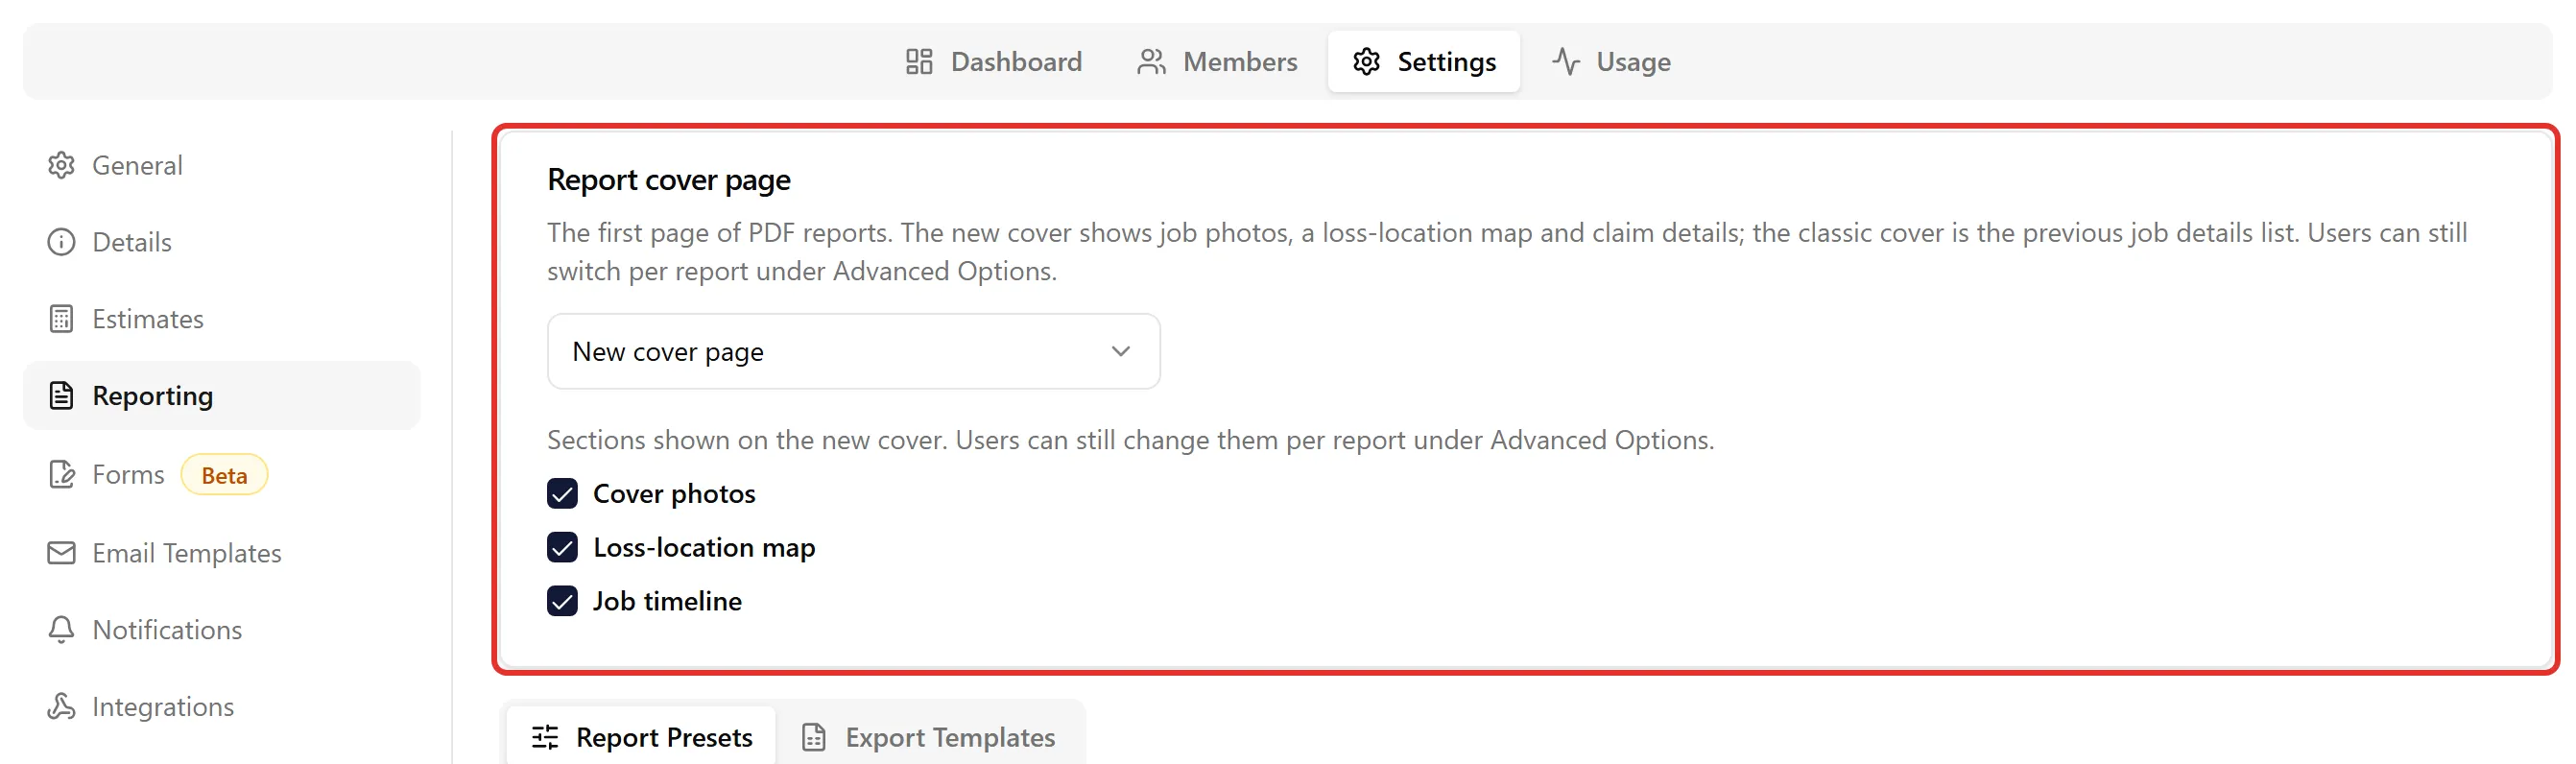2576x764 pixels.
Task: Click the Members people icon
Action: tap(1151, 62)
